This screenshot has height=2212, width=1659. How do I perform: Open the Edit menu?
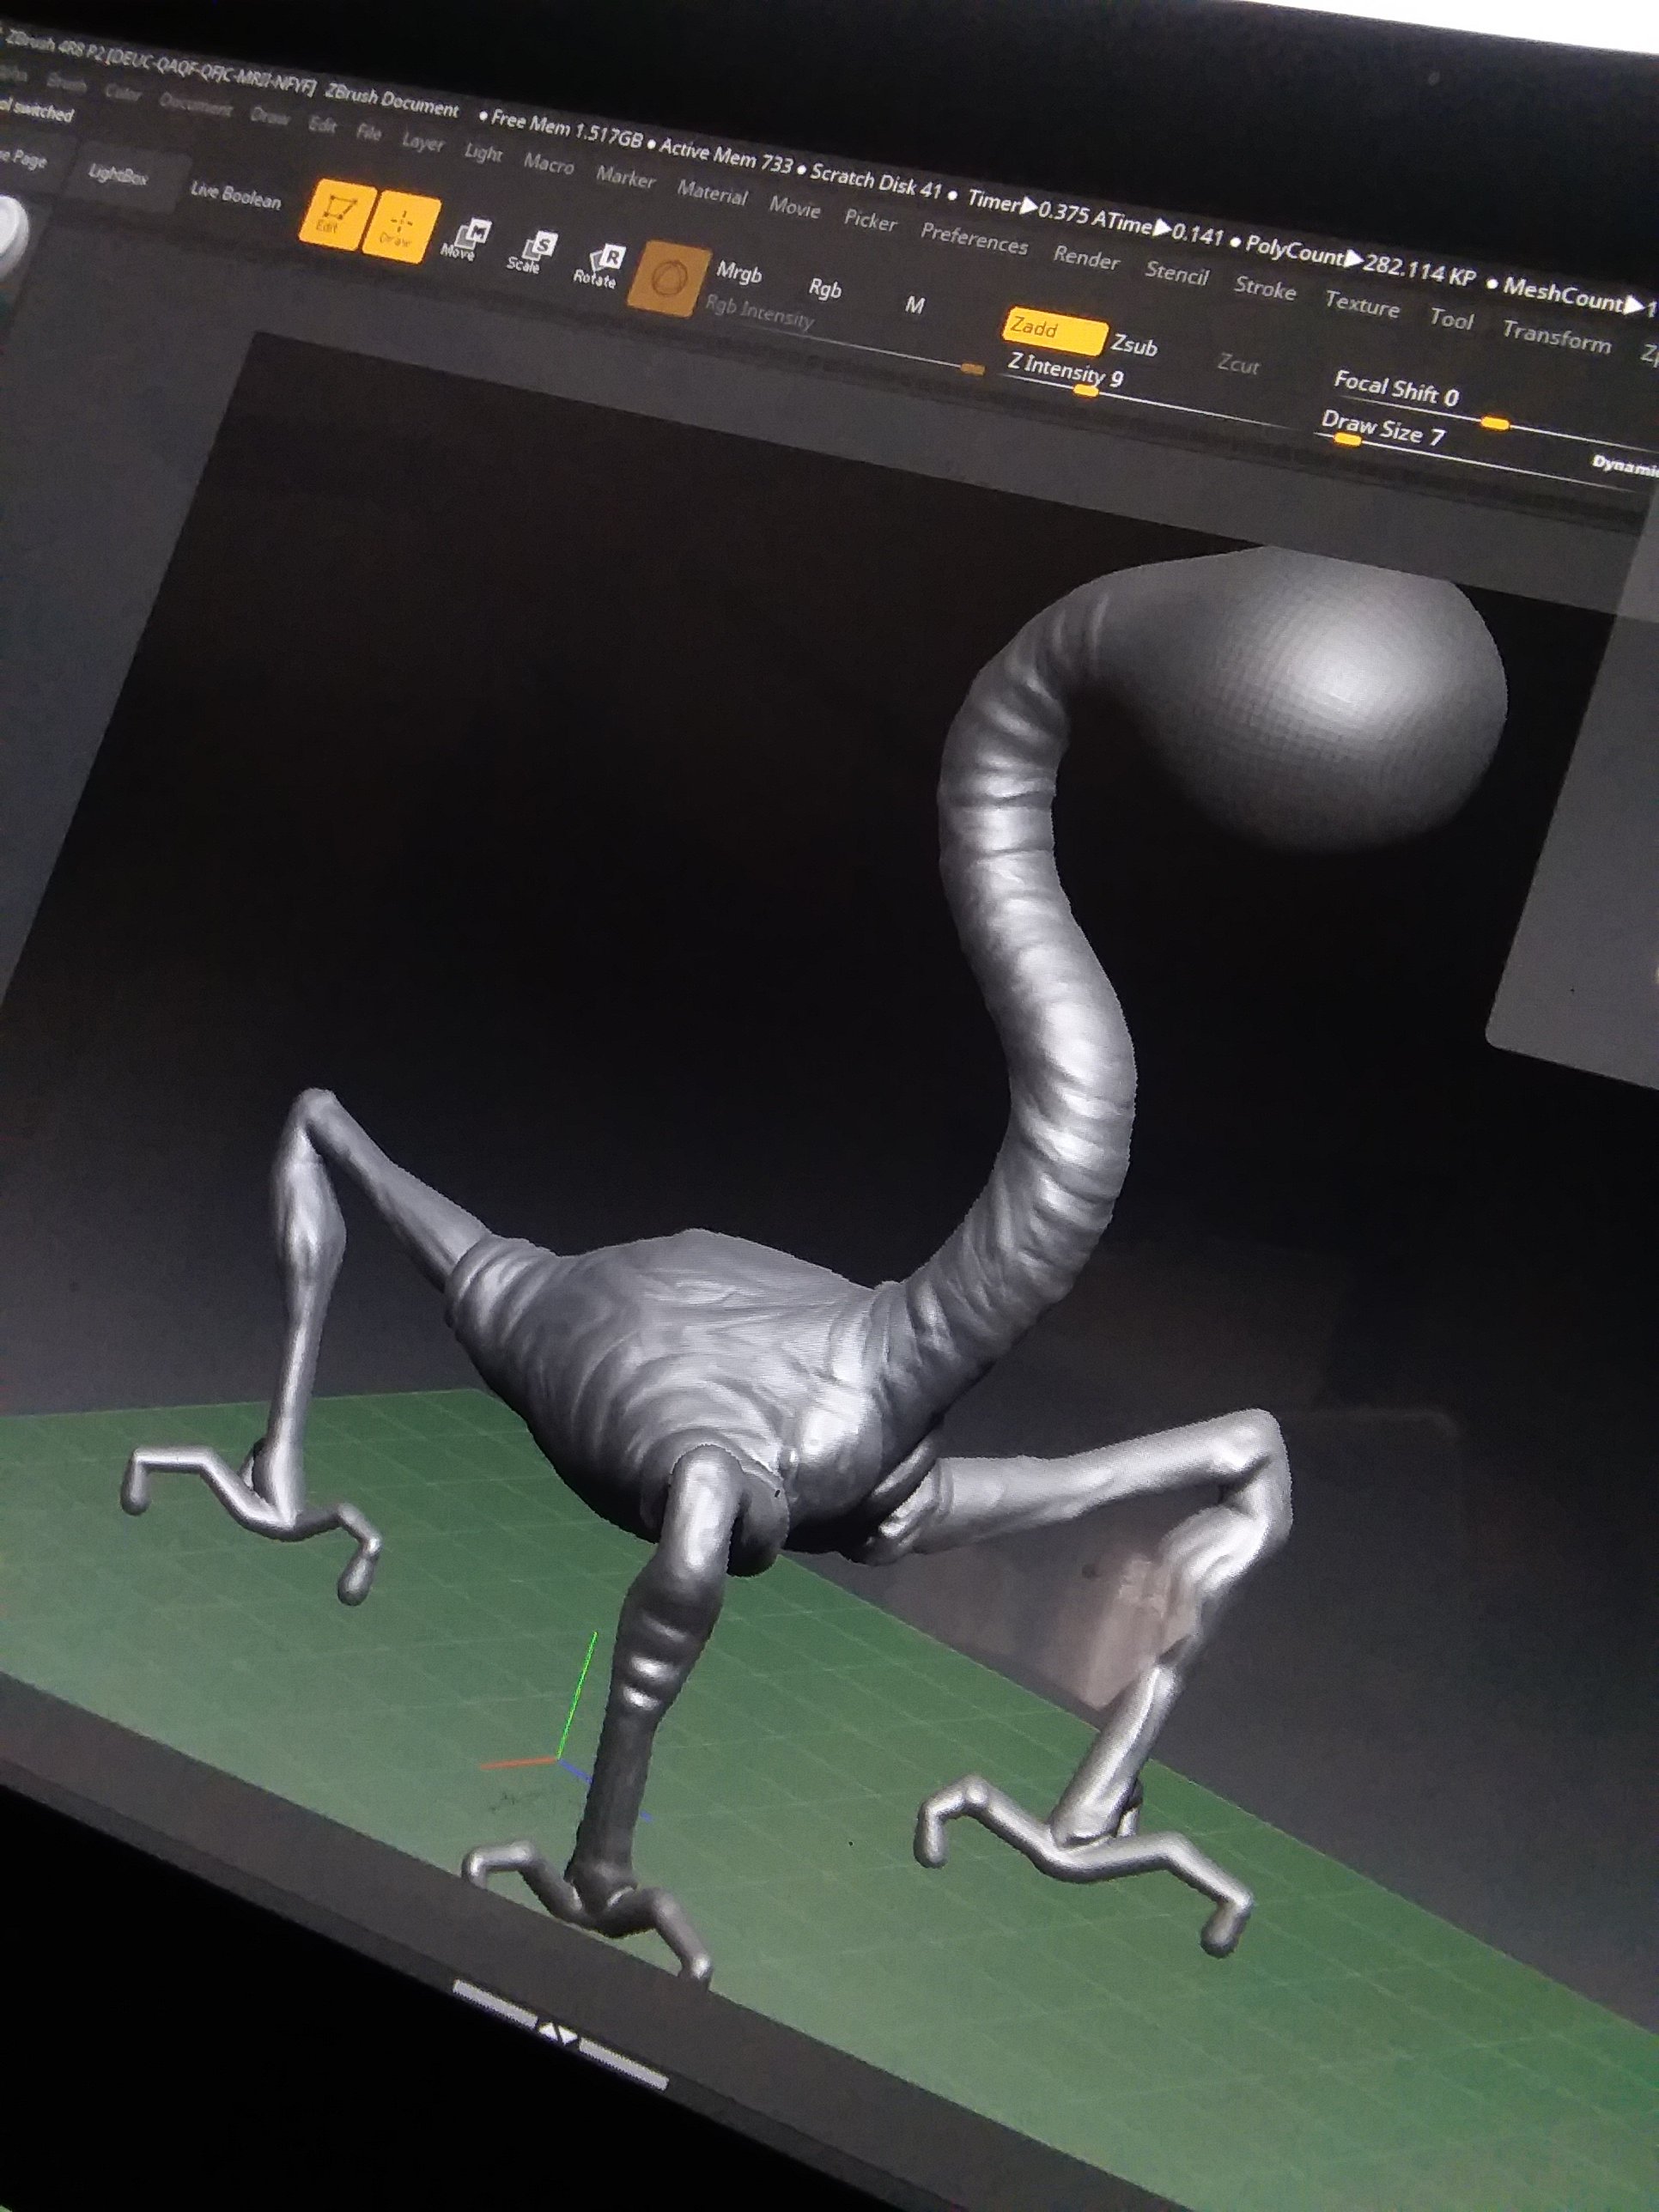pos(322,125)
